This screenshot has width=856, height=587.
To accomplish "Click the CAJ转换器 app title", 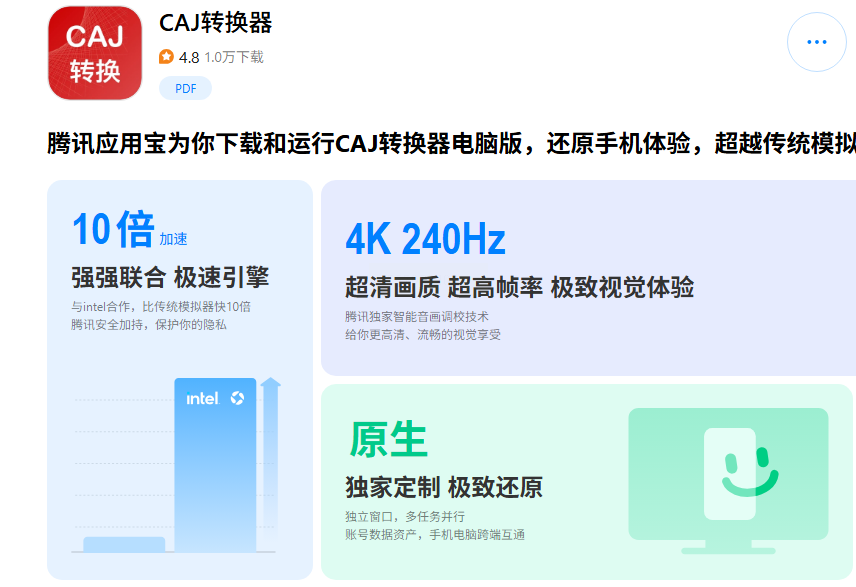I will (216, 23).
